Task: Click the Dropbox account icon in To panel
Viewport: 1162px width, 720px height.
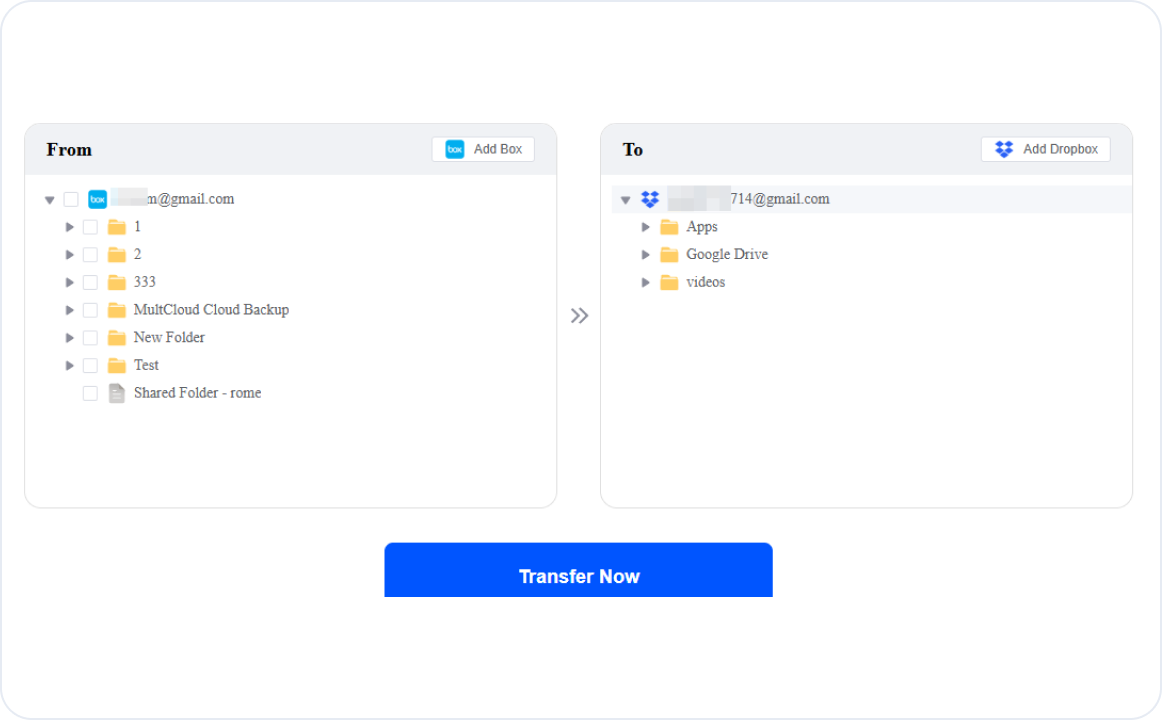Action: tap(650, 199)
